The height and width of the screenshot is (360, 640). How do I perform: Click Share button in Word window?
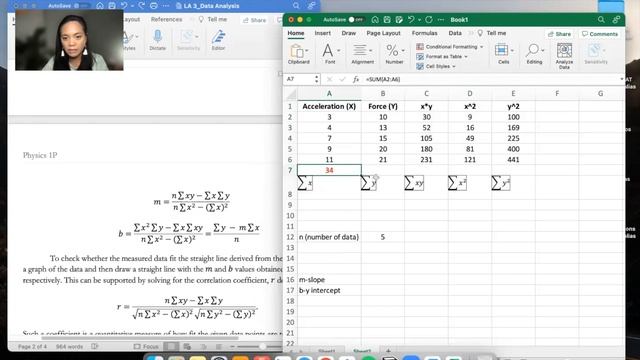(x=254, y=20)
